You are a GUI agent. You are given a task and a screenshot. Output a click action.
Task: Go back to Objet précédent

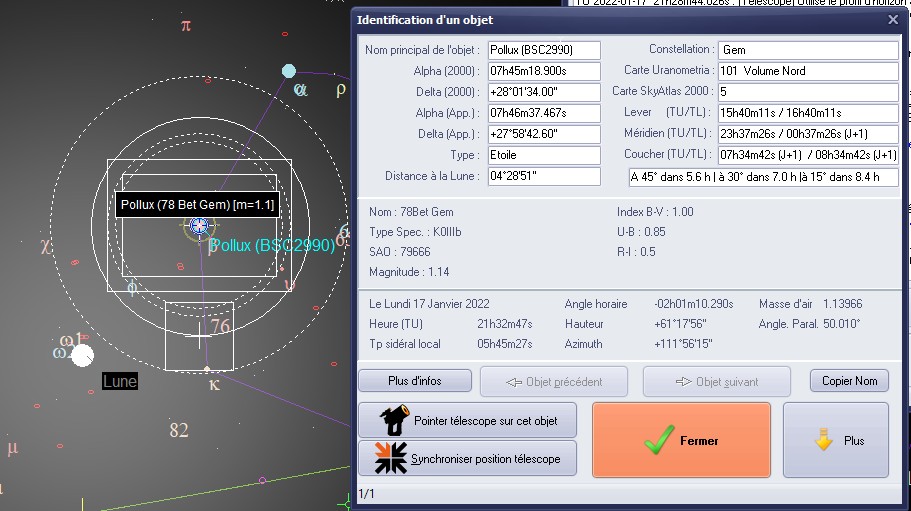coord(554,381)
